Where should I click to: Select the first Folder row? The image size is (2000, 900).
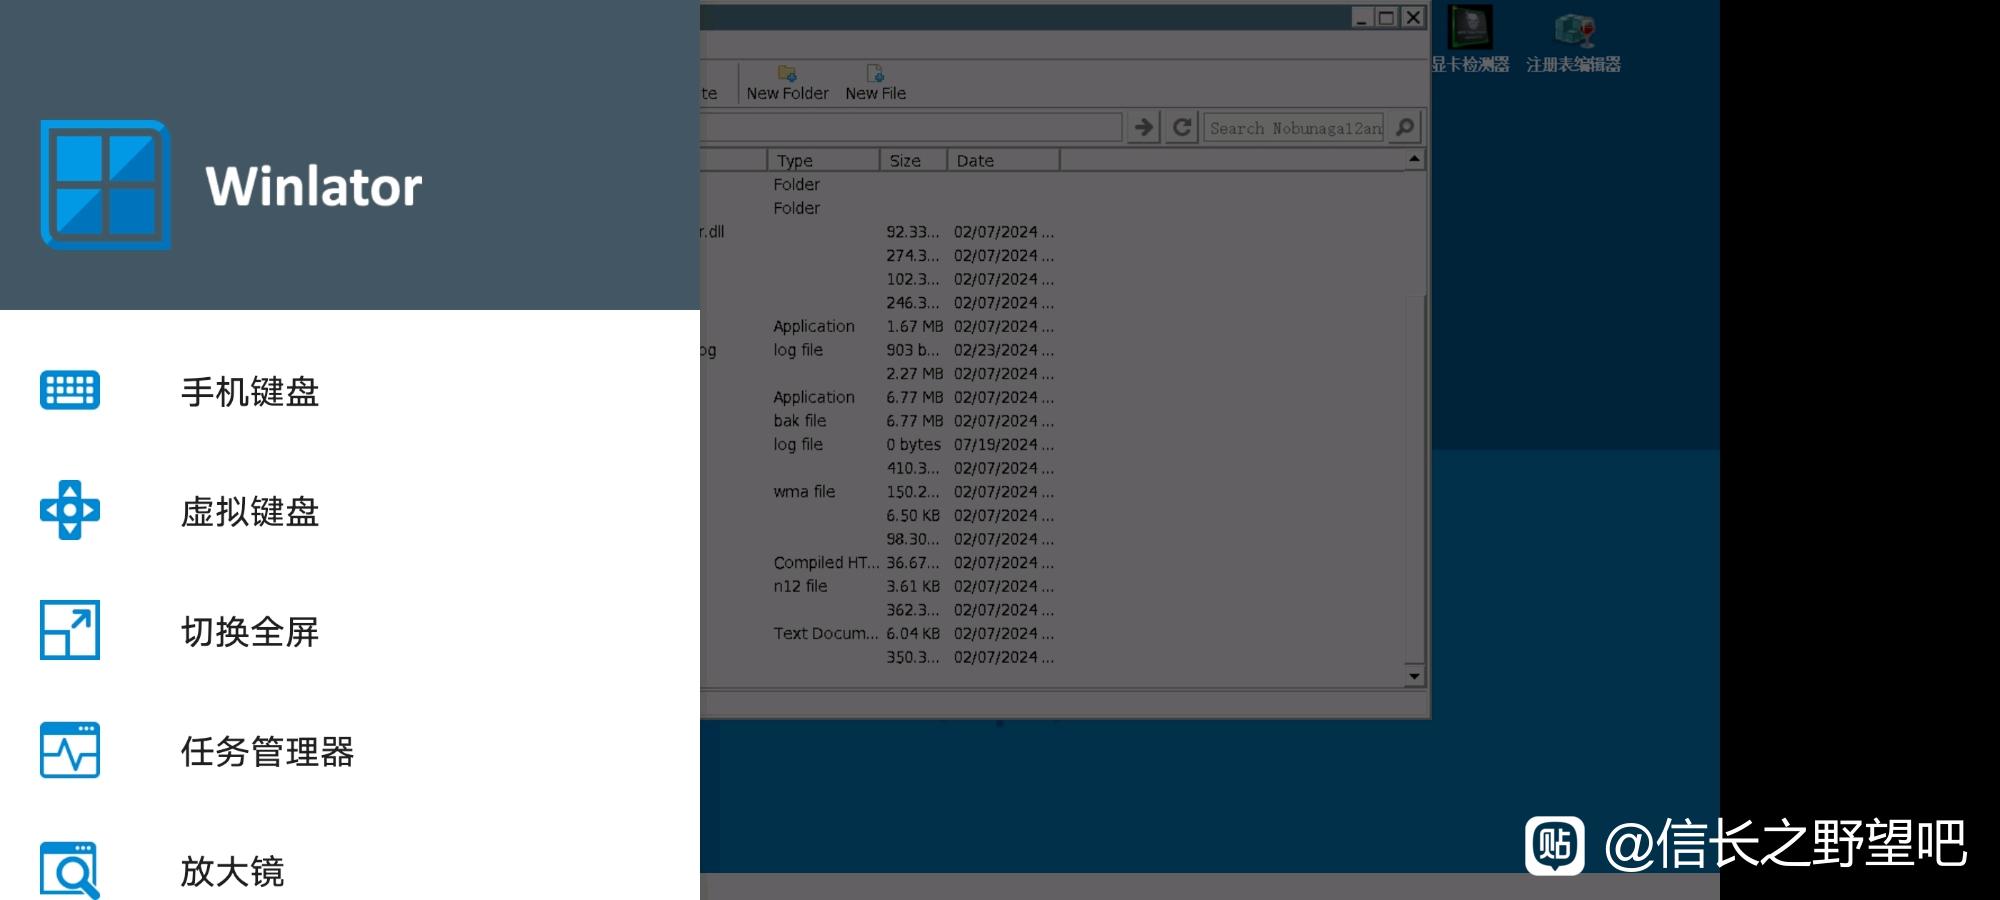tap(1052, 184)
